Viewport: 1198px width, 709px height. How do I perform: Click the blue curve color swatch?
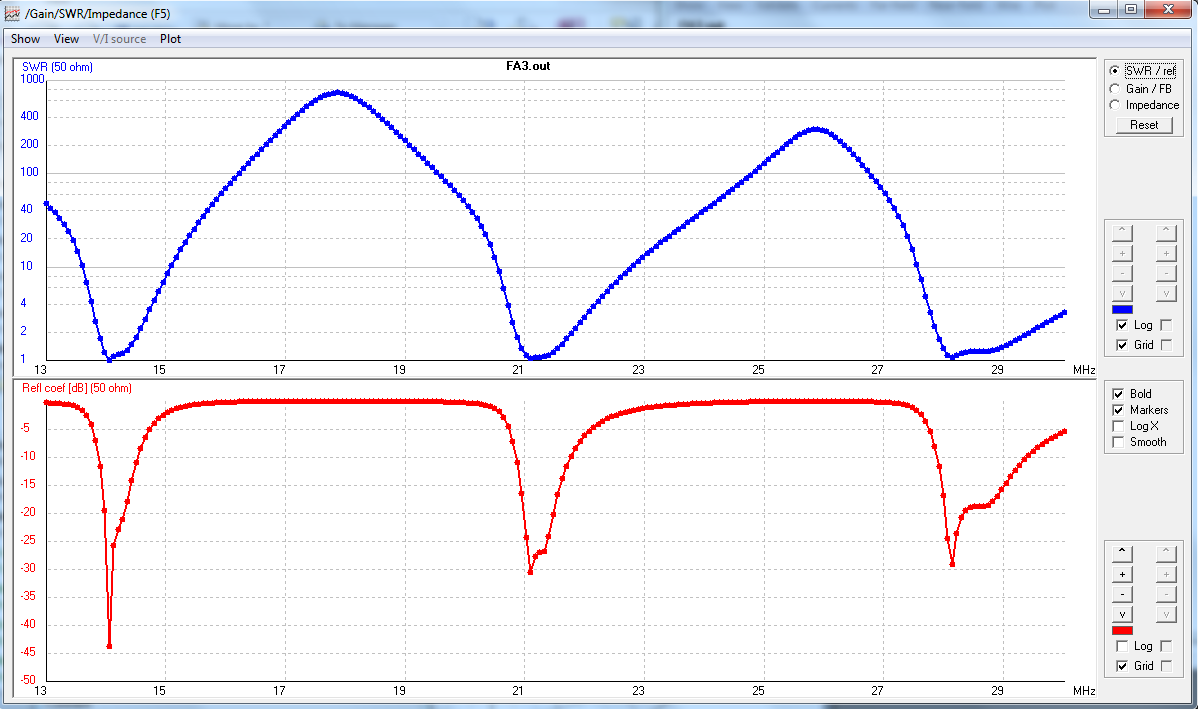1122,310
